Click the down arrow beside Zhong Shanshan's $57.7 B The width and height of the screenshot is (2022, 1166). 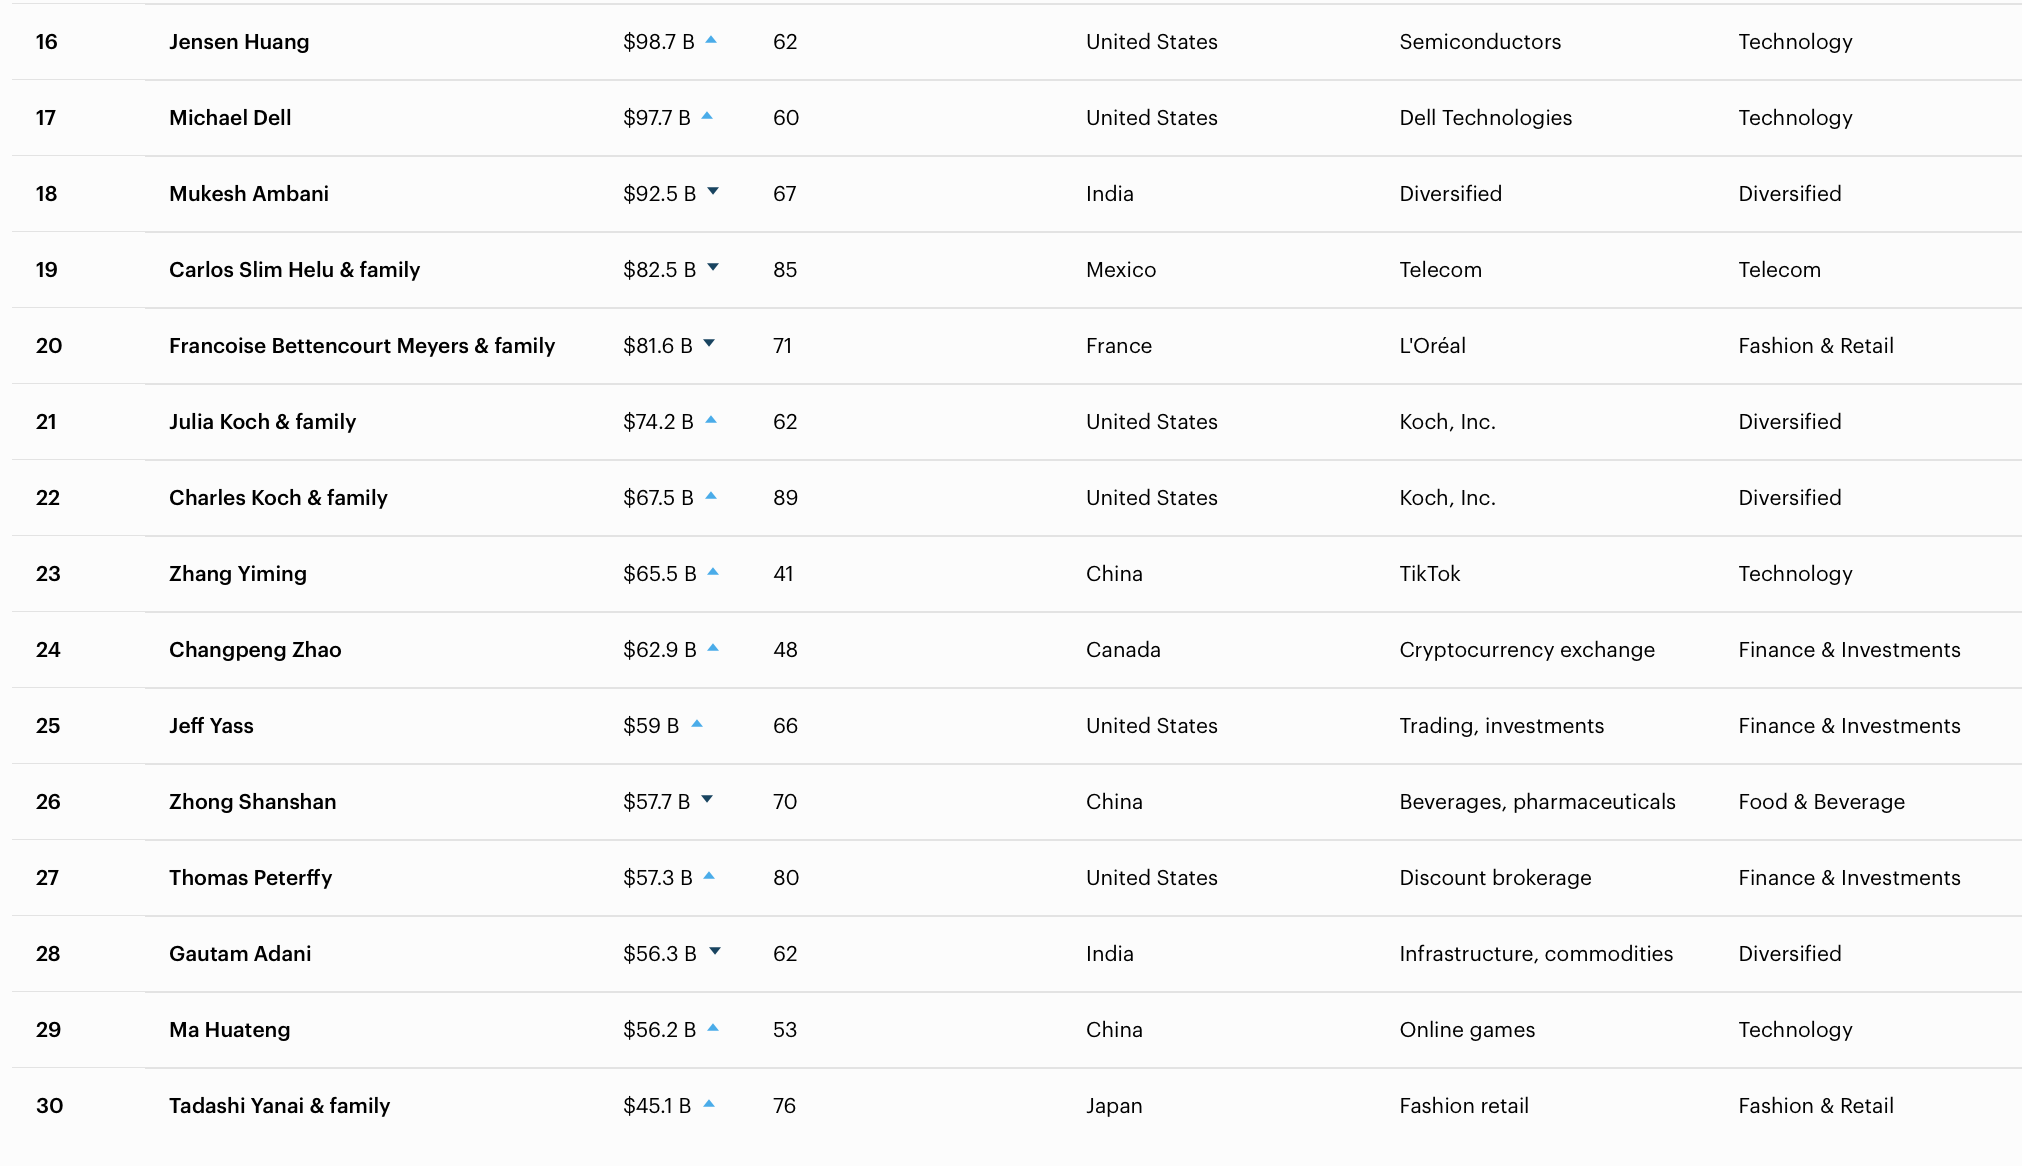tap(707, 799)
